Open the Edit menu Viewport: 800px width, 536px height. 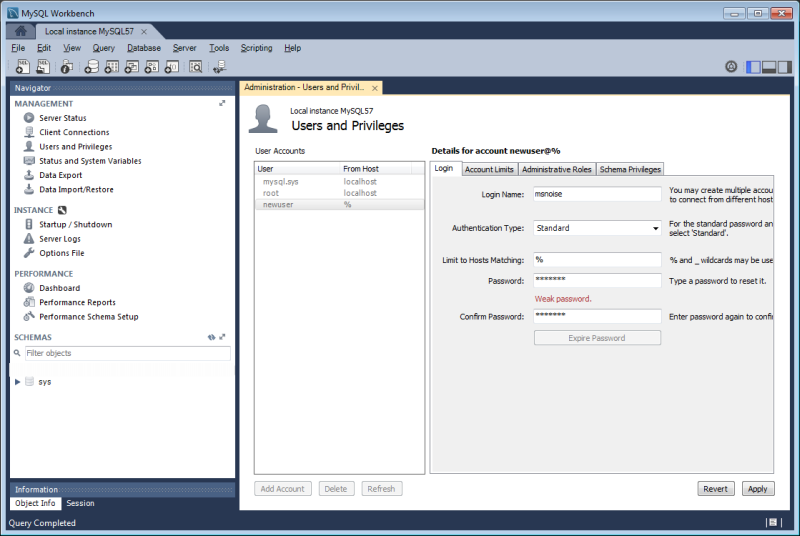pos(44,48)
